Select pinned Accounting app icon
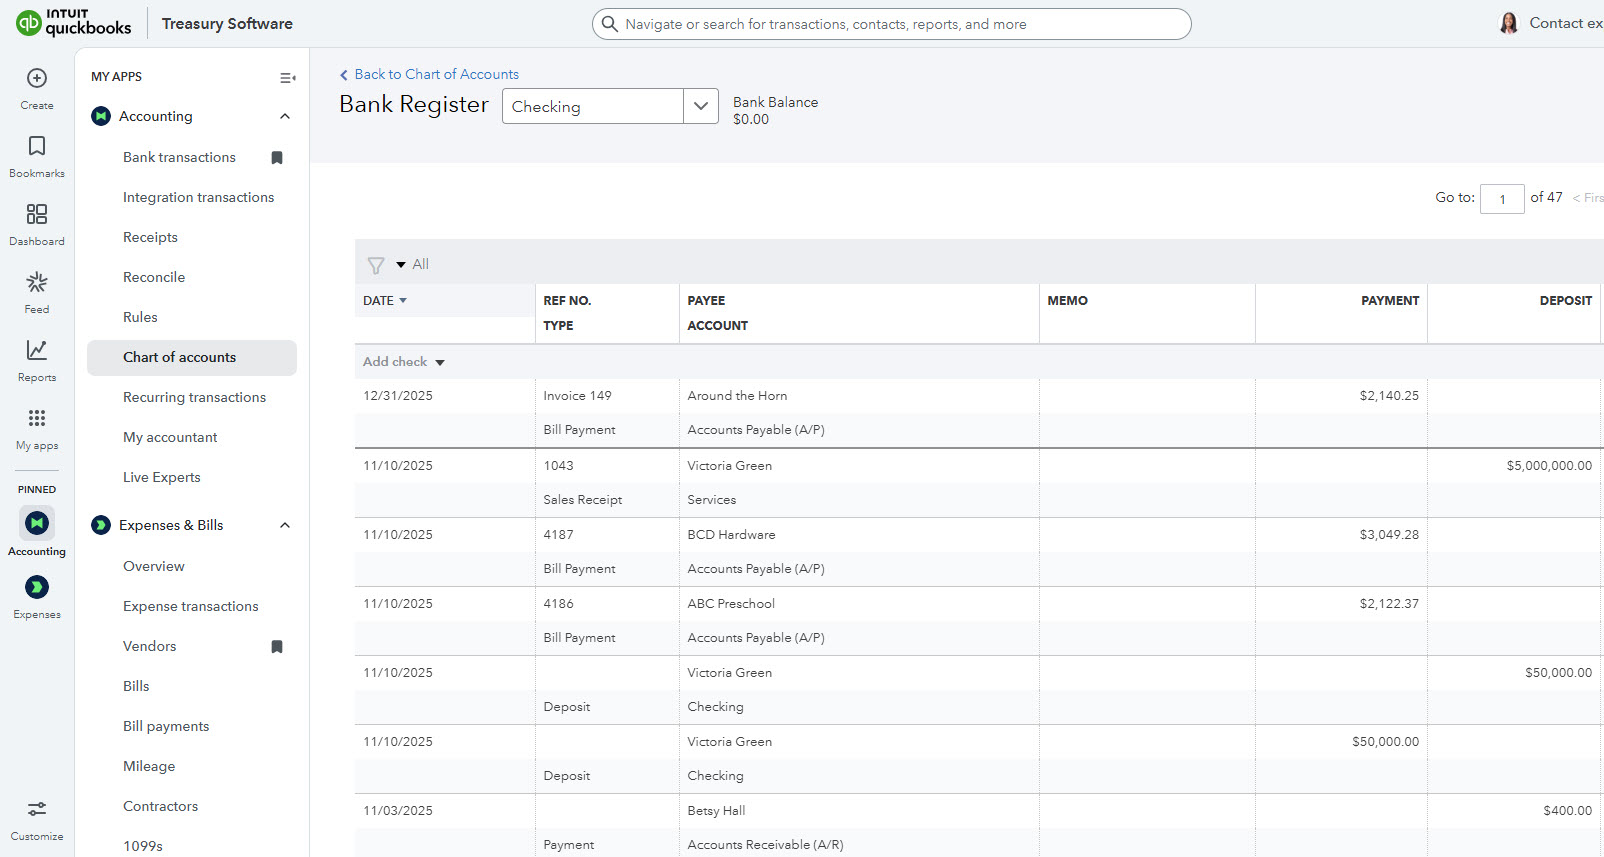The image size is (1604, 857). click(37, 523)
